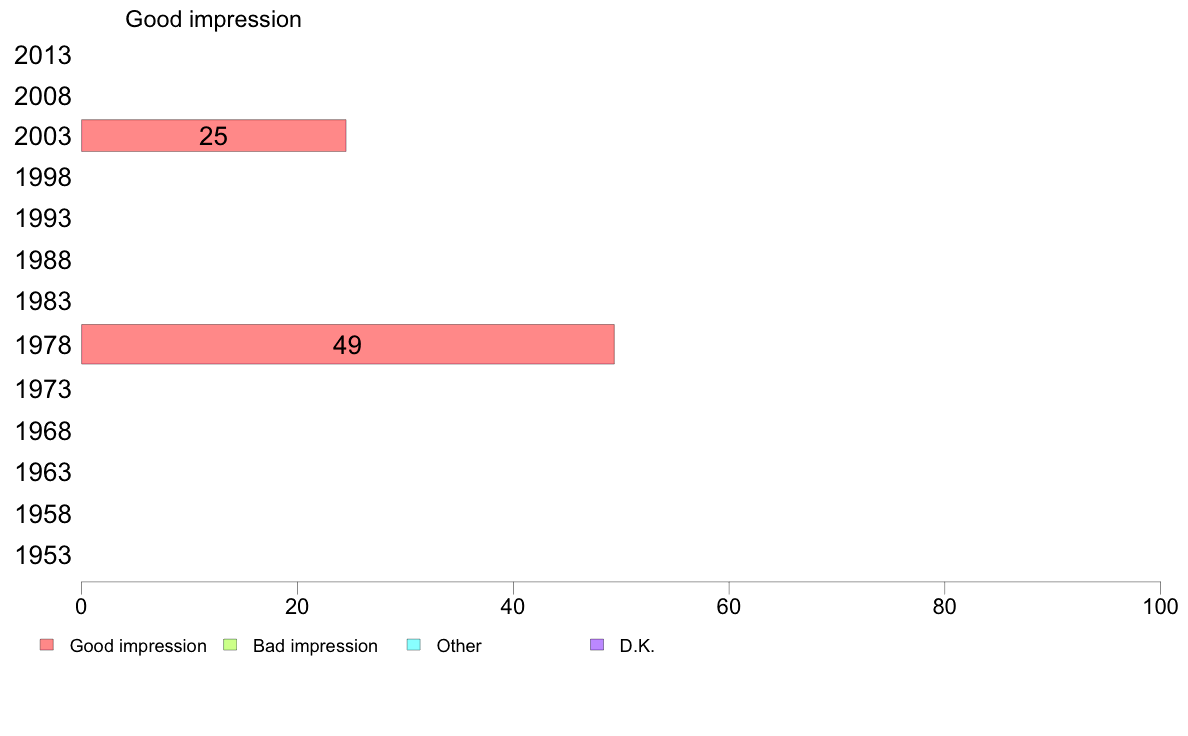Click the D.K. legend text
Image resolution: width=1188 pixels, height=736 pixels.
637,646
